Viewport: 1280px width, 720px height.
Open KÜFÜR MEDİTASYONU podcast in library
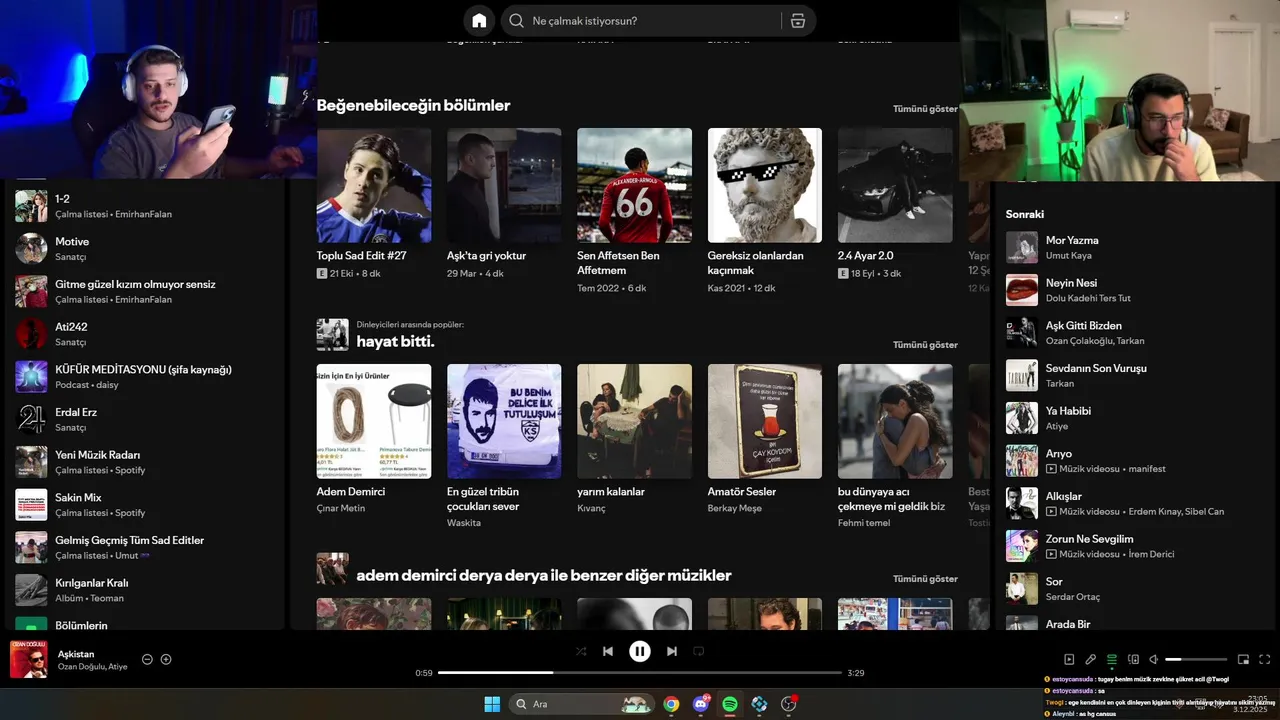146,376
